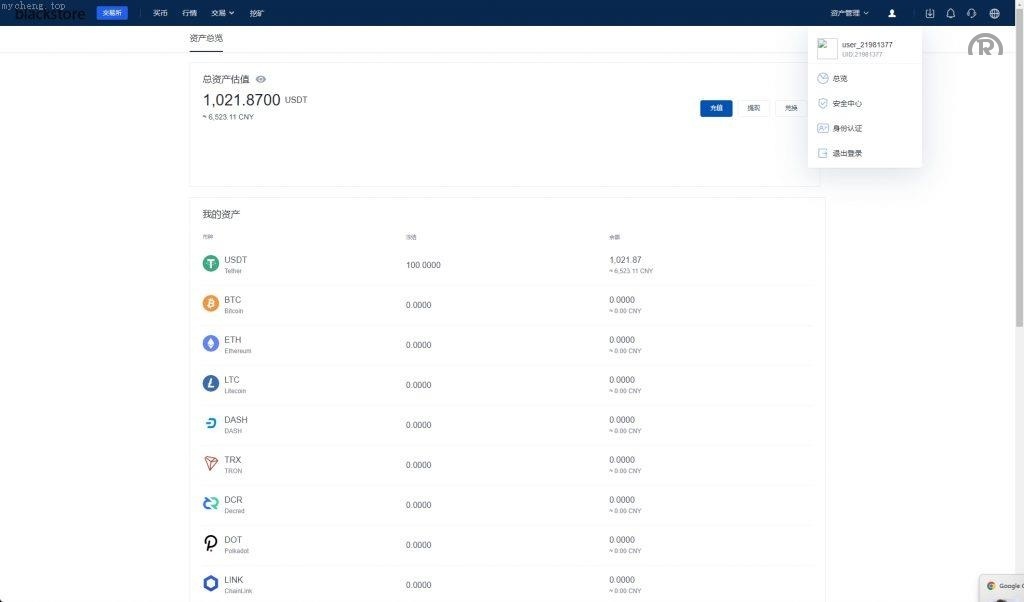Click the DOT Polkadot coin icon
Image resolution: width=1024 pixels, height=602 pixels.
click(211, 544)
